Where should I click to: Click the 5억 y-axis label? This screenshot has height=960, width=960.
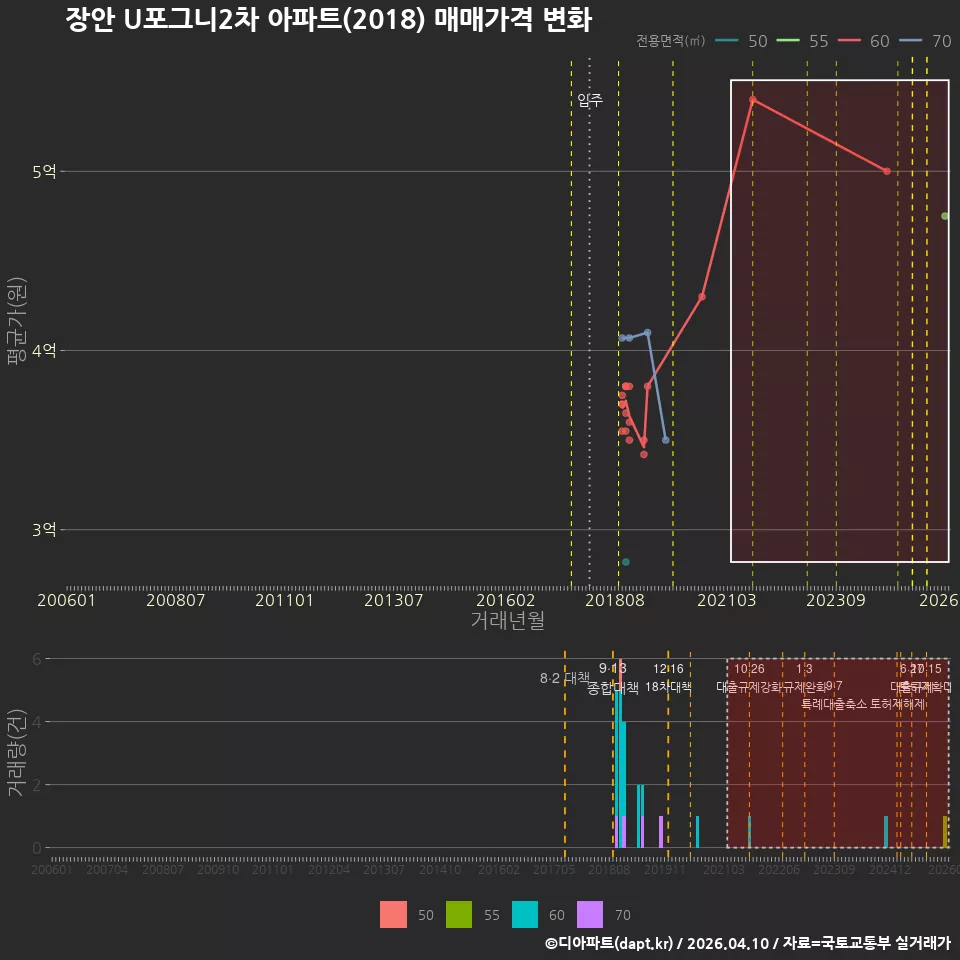(44, 171)
